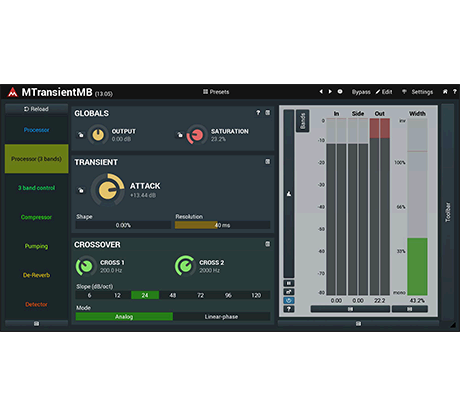Click the Cross 1 frequency knob
The height and width of the screenshot is (416, 460).
click(x=86, y=266)
